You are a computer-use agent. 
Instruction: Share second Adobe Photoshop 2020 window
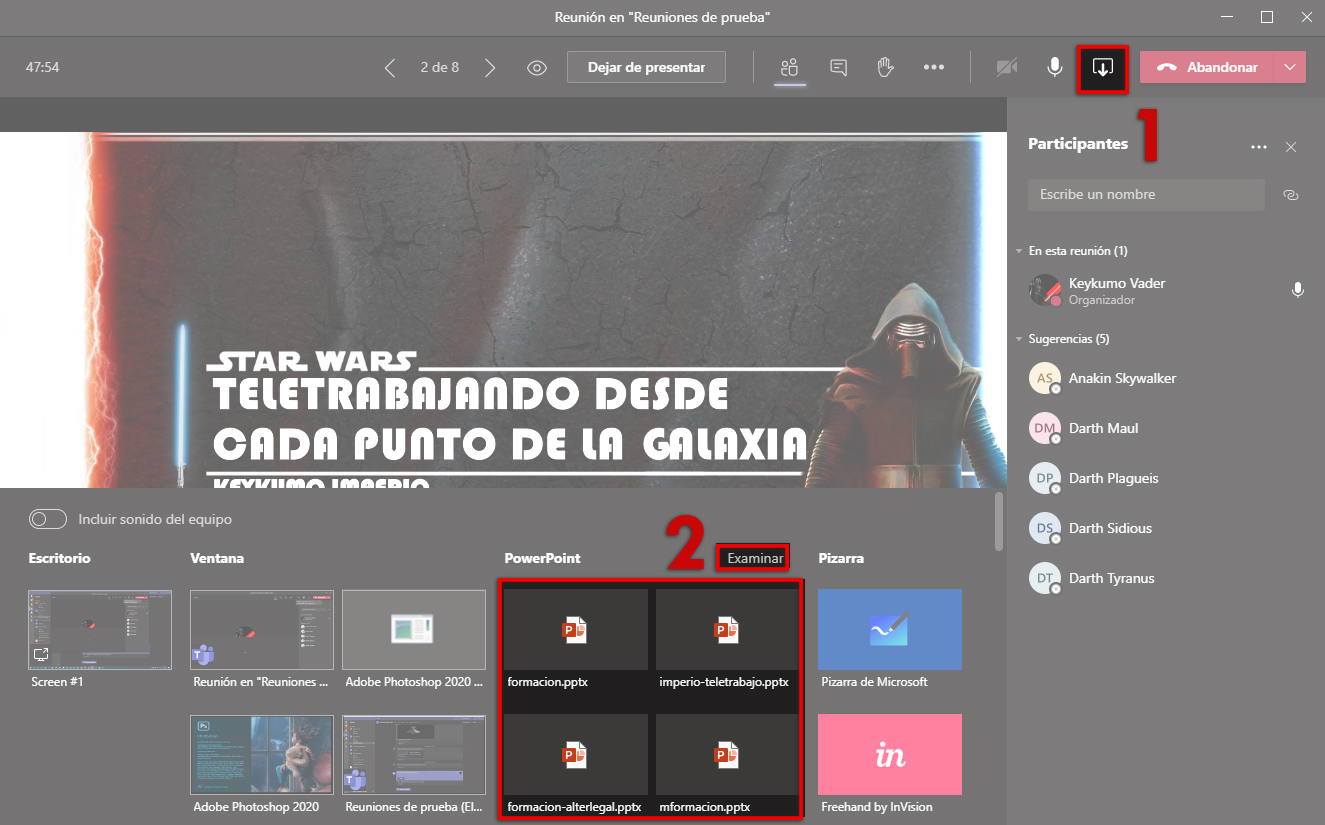[262, 755]
